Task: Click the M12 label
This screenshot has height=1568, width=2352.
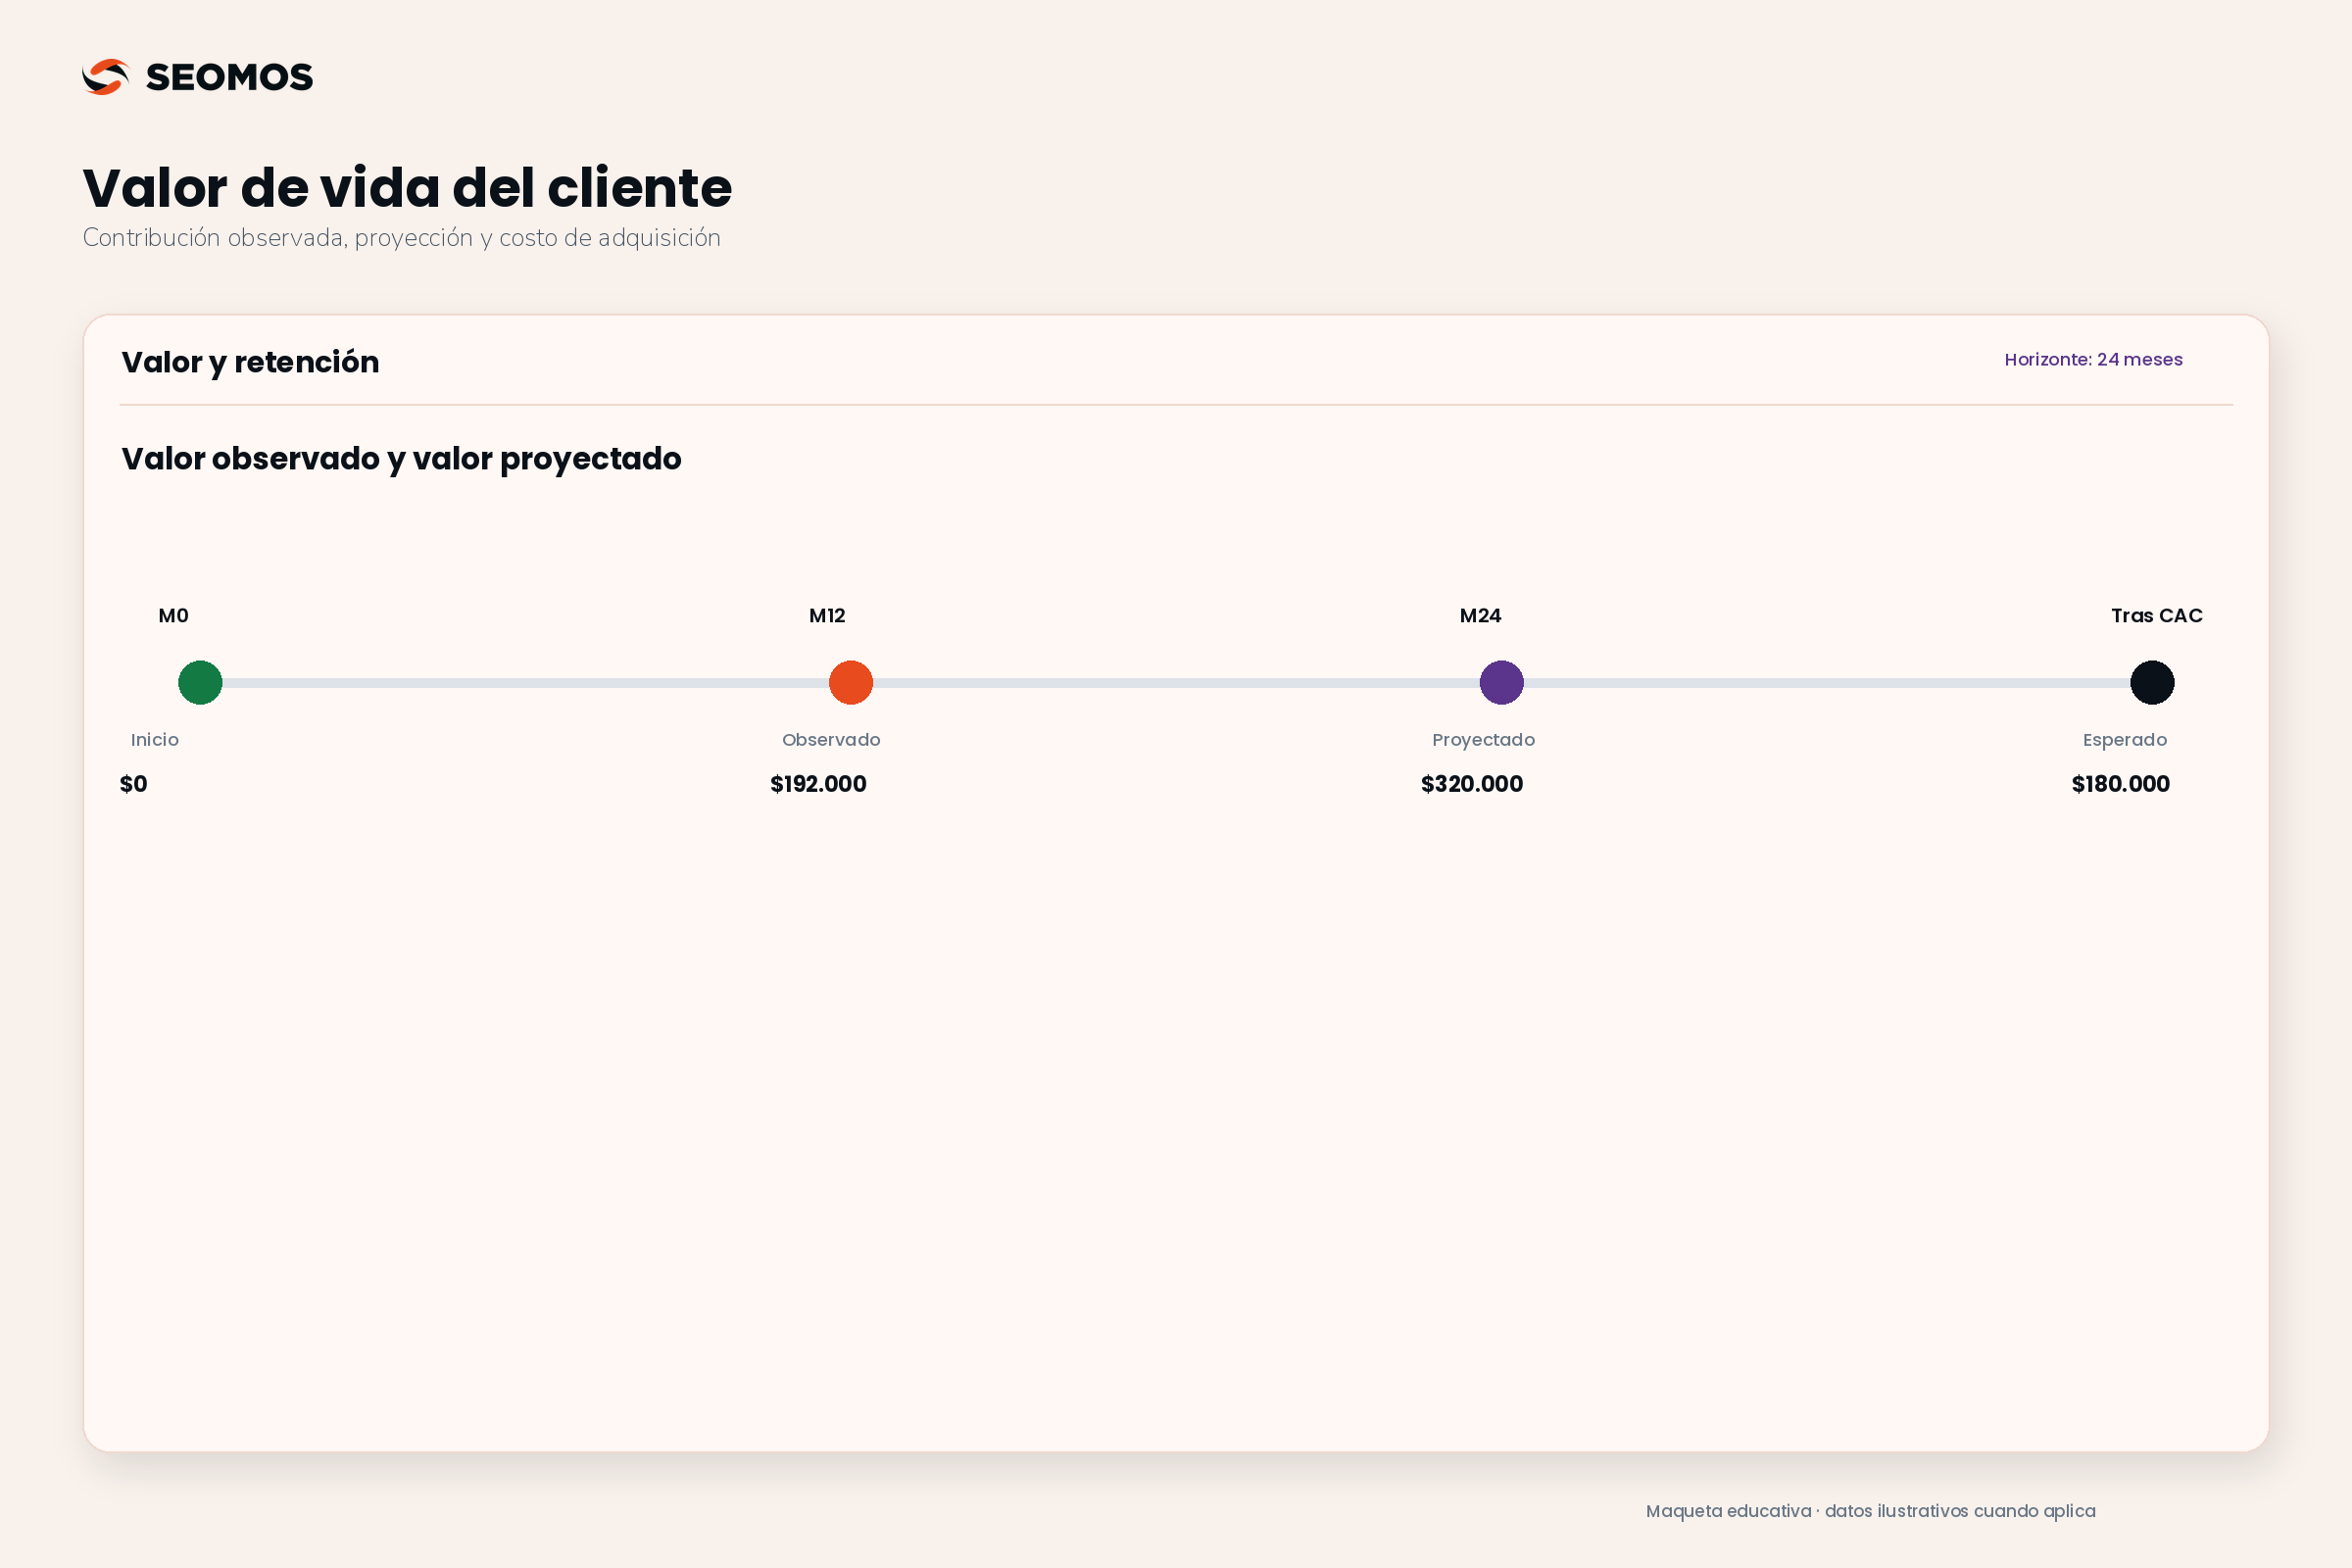Action: point(827,616)
